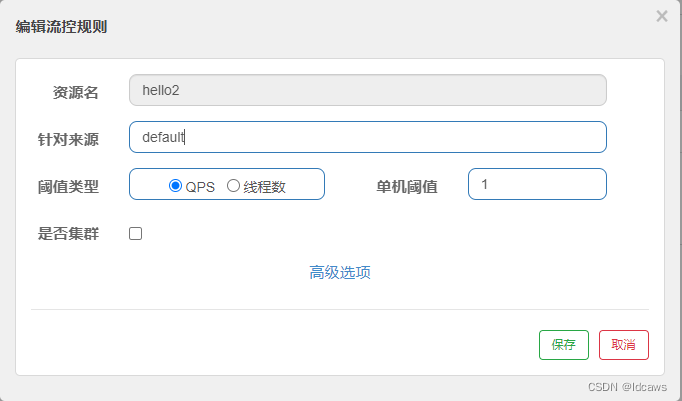Select the QPS radio button
Image resolution: width=682 pixels, height=401 pixels.
coord(175,186)
